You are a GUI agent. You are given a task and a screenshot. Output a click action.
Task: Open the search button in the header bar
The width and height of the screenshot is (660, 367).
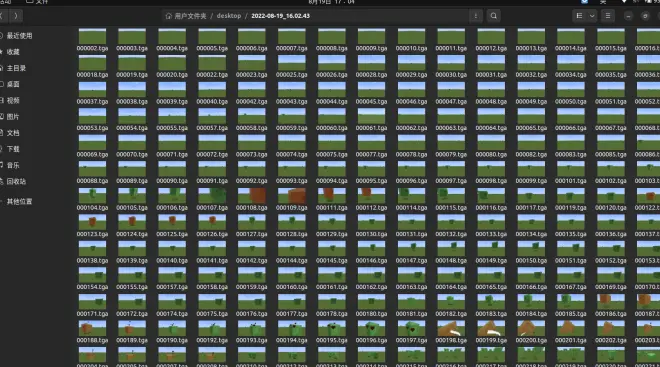tap(494, 16)
